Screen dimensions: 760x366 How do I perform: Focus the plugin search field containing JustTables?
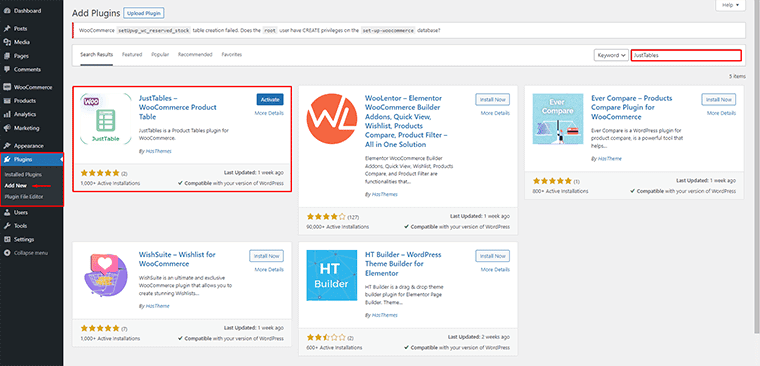[x=686, y=55]
